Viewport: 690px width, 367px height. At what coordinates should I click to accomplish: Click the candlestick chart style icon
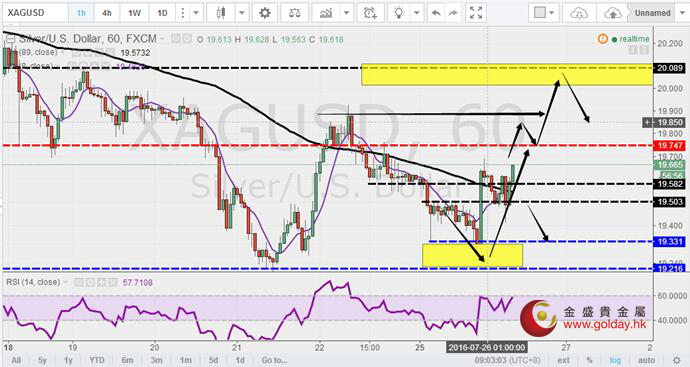221,13
